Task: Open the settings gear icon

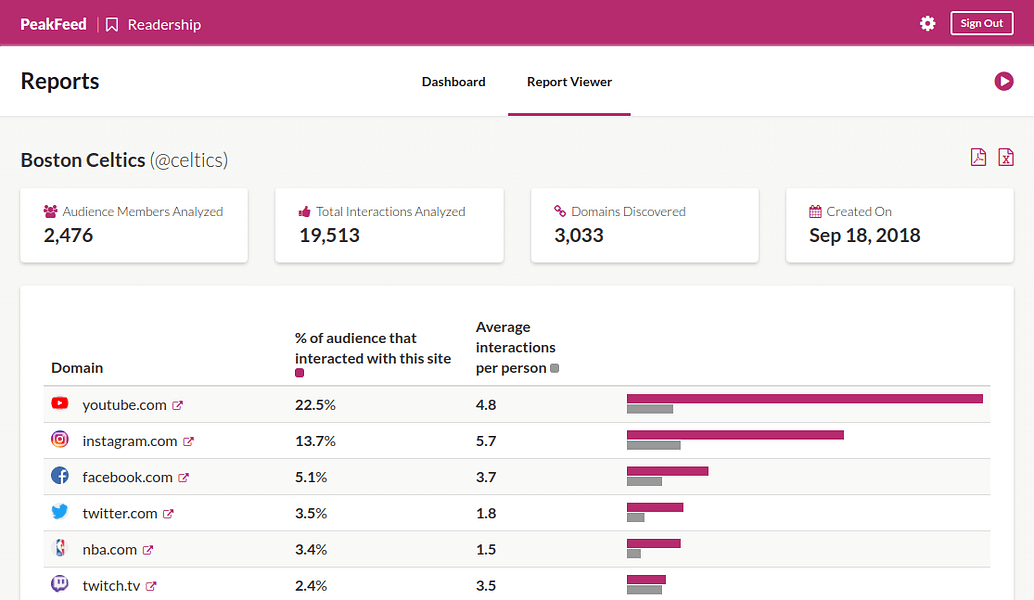Action: click(927, 24)
